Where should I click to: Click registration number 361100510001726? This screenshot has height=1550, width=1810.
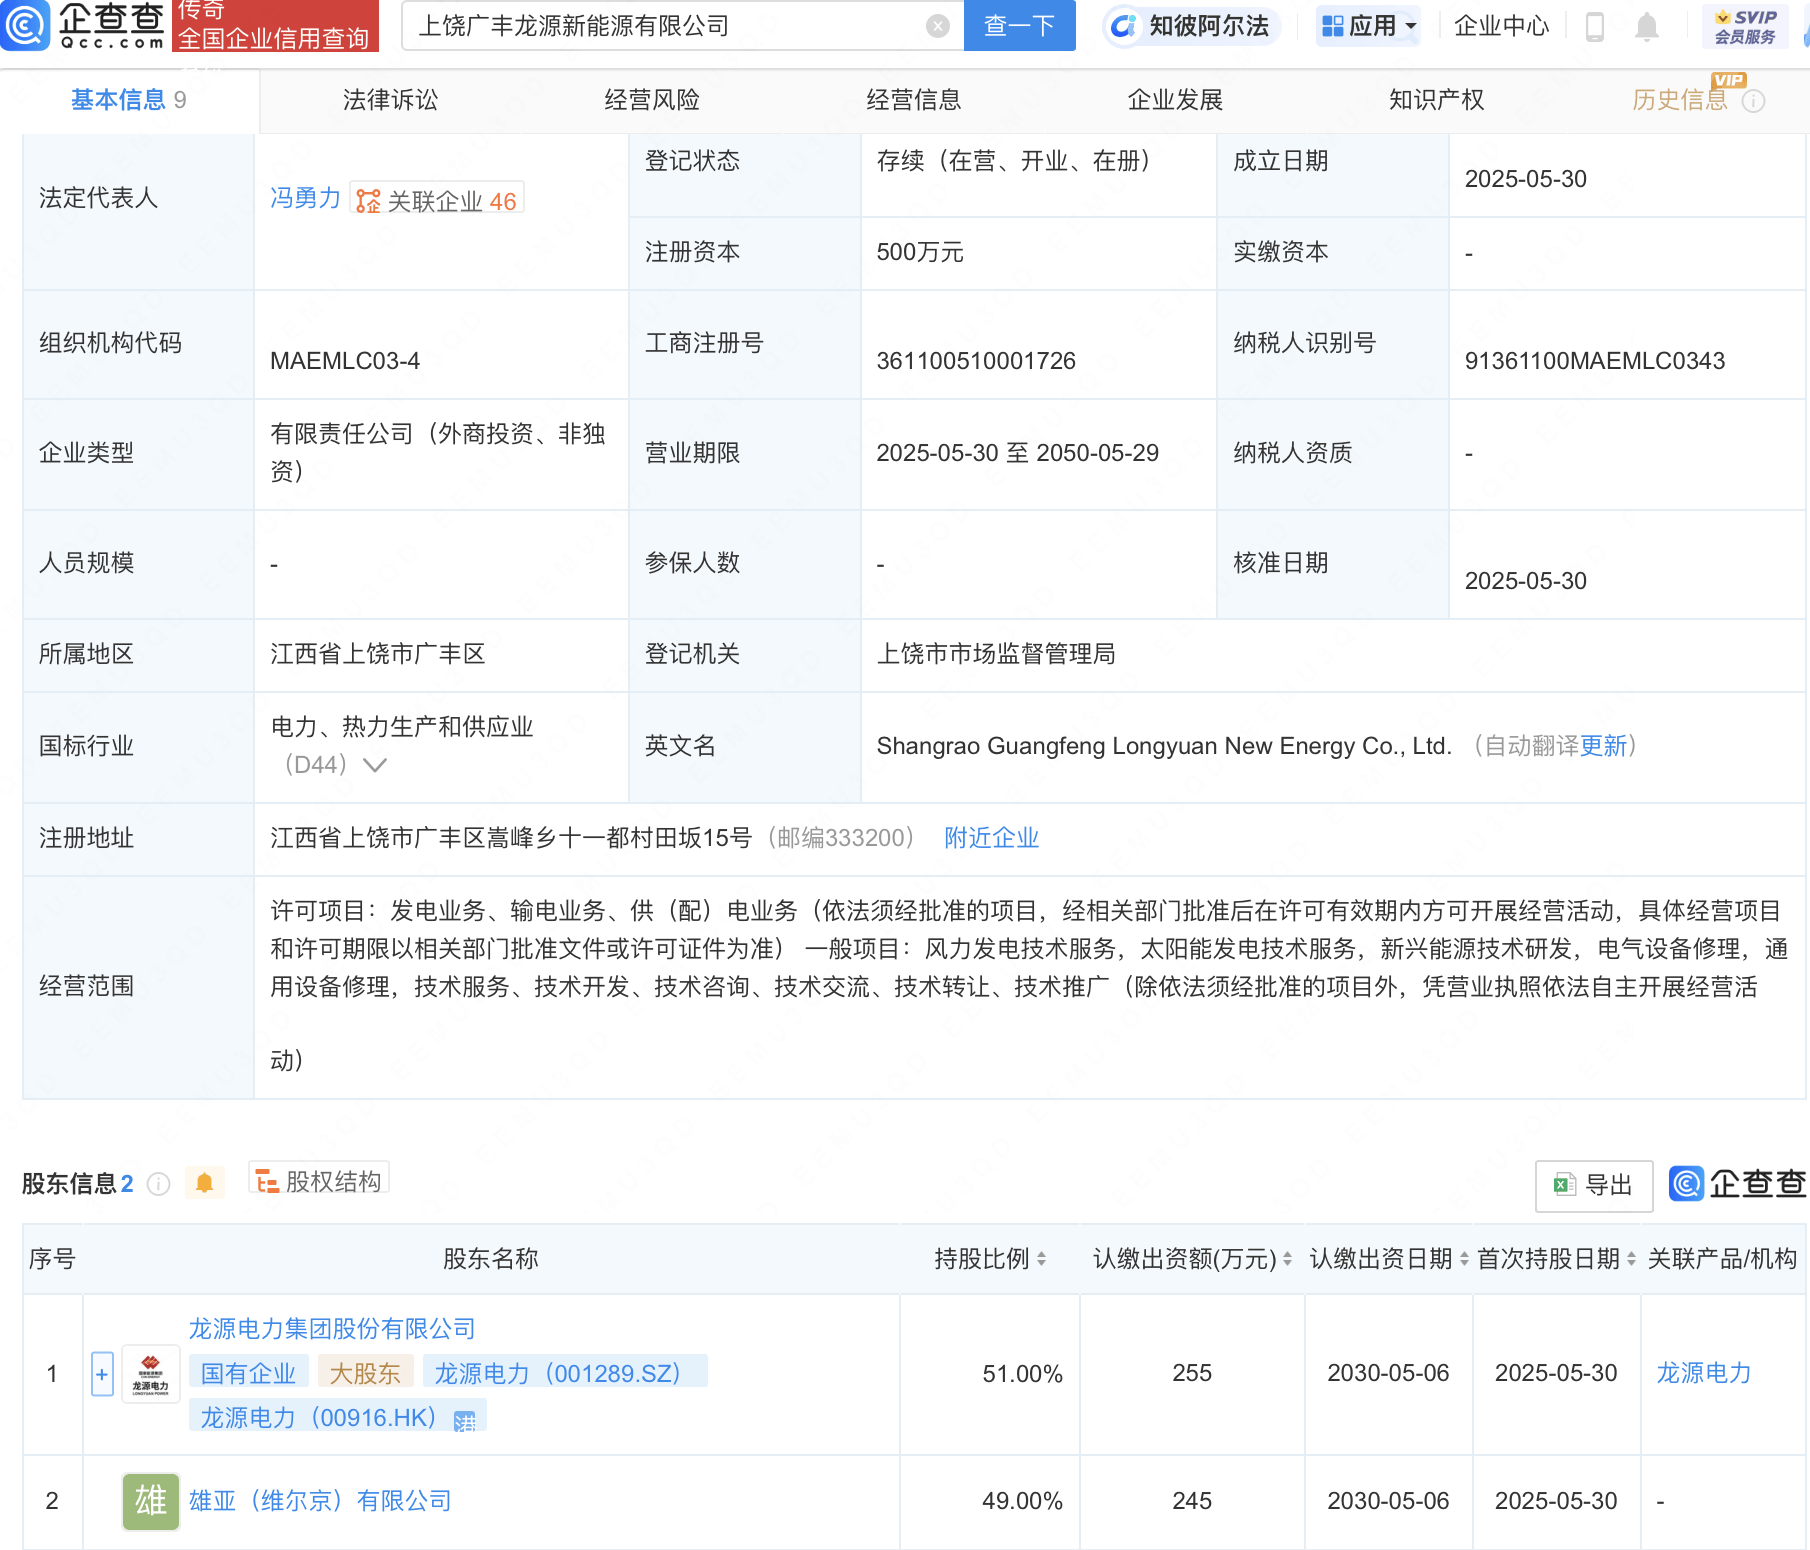[976, 361]
